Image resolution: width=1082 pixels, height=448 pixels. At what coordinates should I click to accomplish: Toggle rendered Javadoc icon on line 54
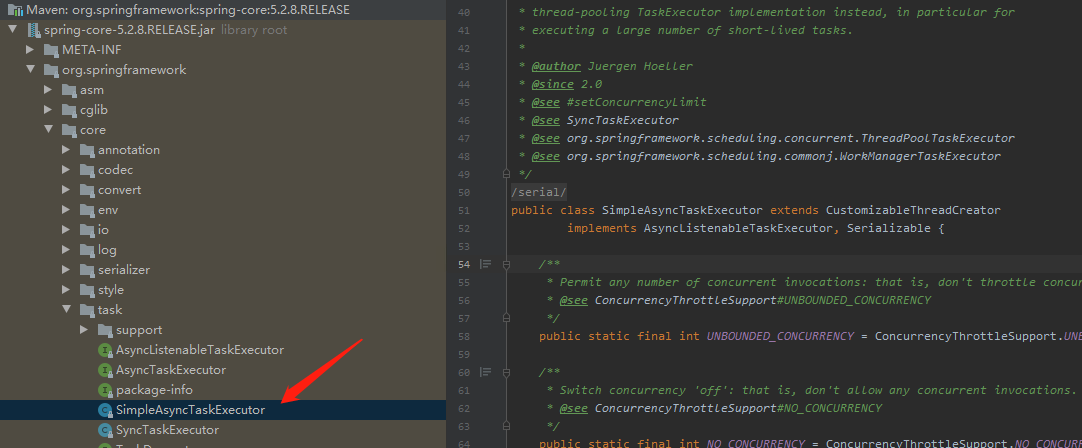click(486, 264)
